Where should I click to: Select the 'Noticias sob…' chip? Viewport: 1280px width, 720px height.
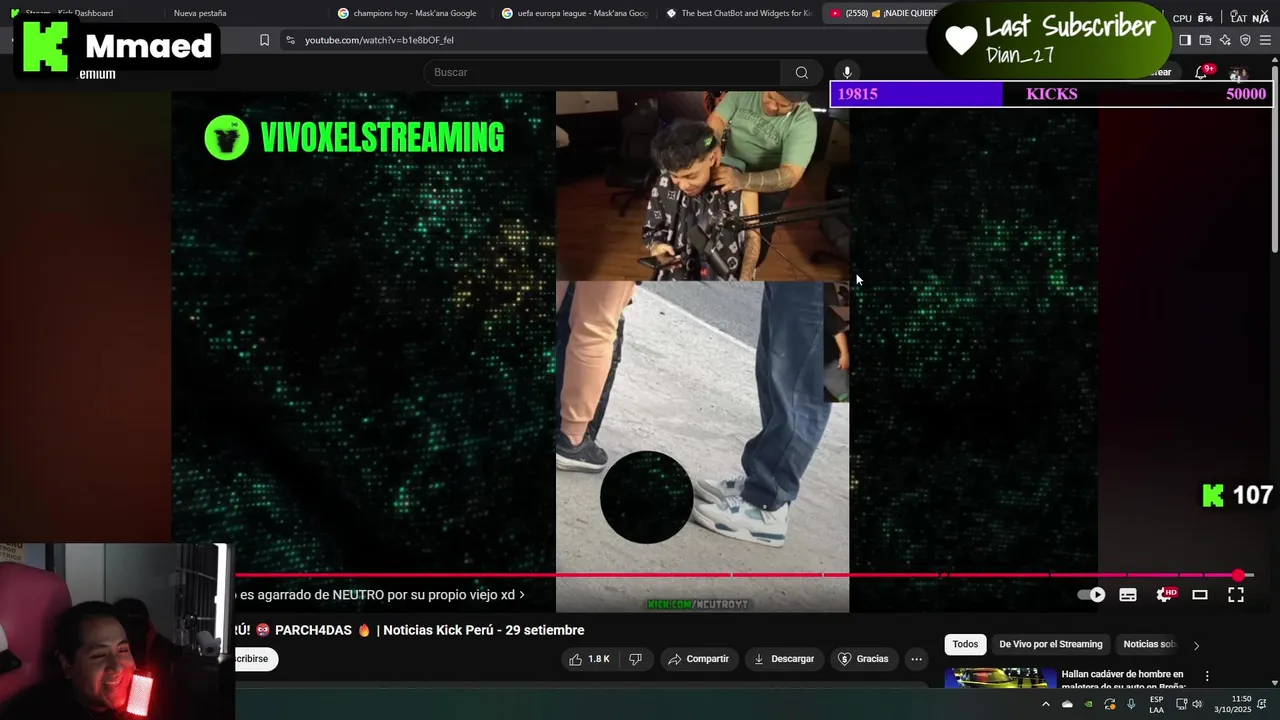(1149, 645)
